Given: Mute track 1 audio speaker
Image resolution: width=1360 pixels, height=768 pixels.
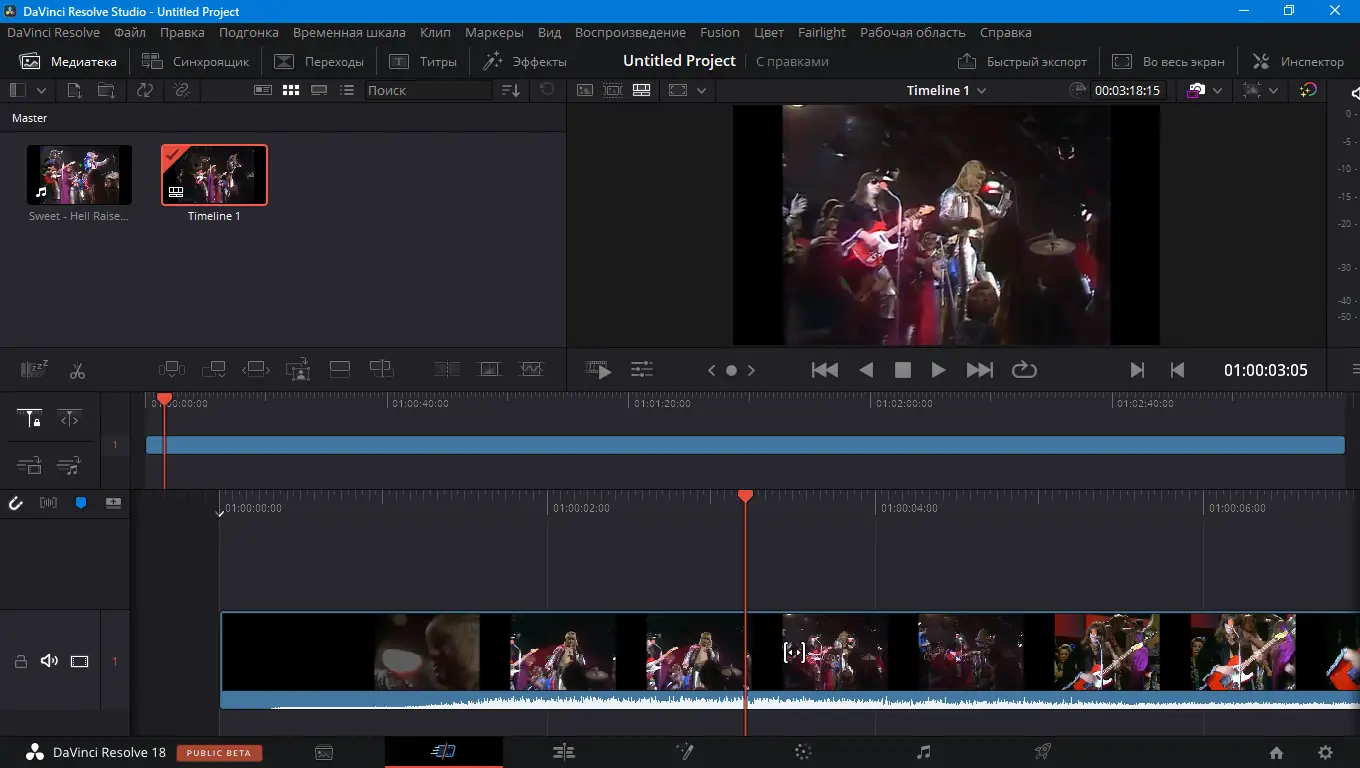Looking at the screenshot, I should (49, 661).
